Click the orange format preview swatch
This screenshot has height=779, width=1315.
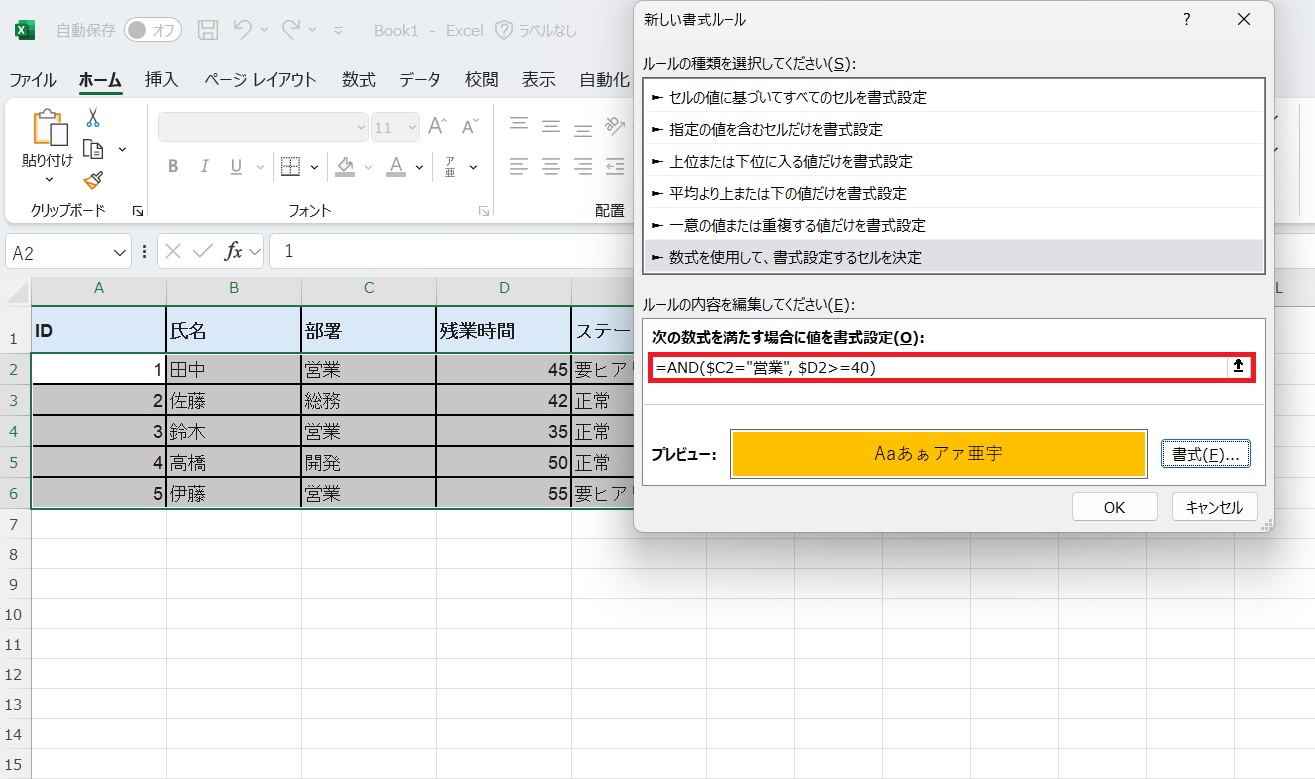940,453
